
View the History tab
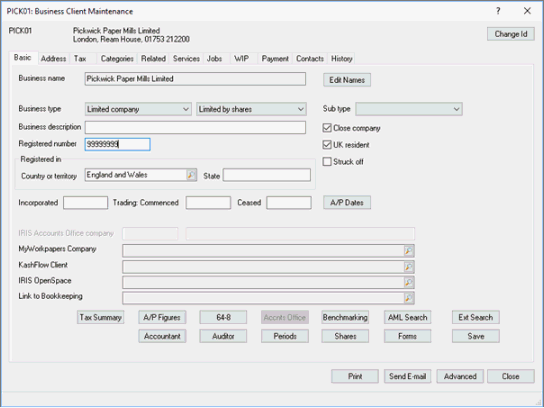point(342,59)
